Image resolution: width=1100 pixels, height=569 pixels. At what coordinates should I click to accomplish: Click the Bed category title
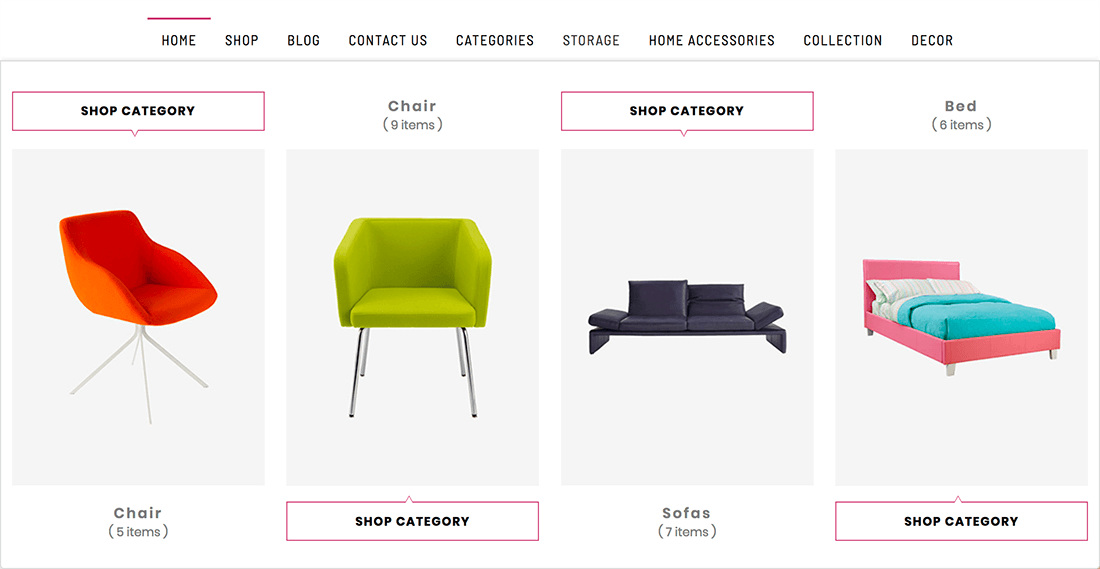click(x=961, y=106)
